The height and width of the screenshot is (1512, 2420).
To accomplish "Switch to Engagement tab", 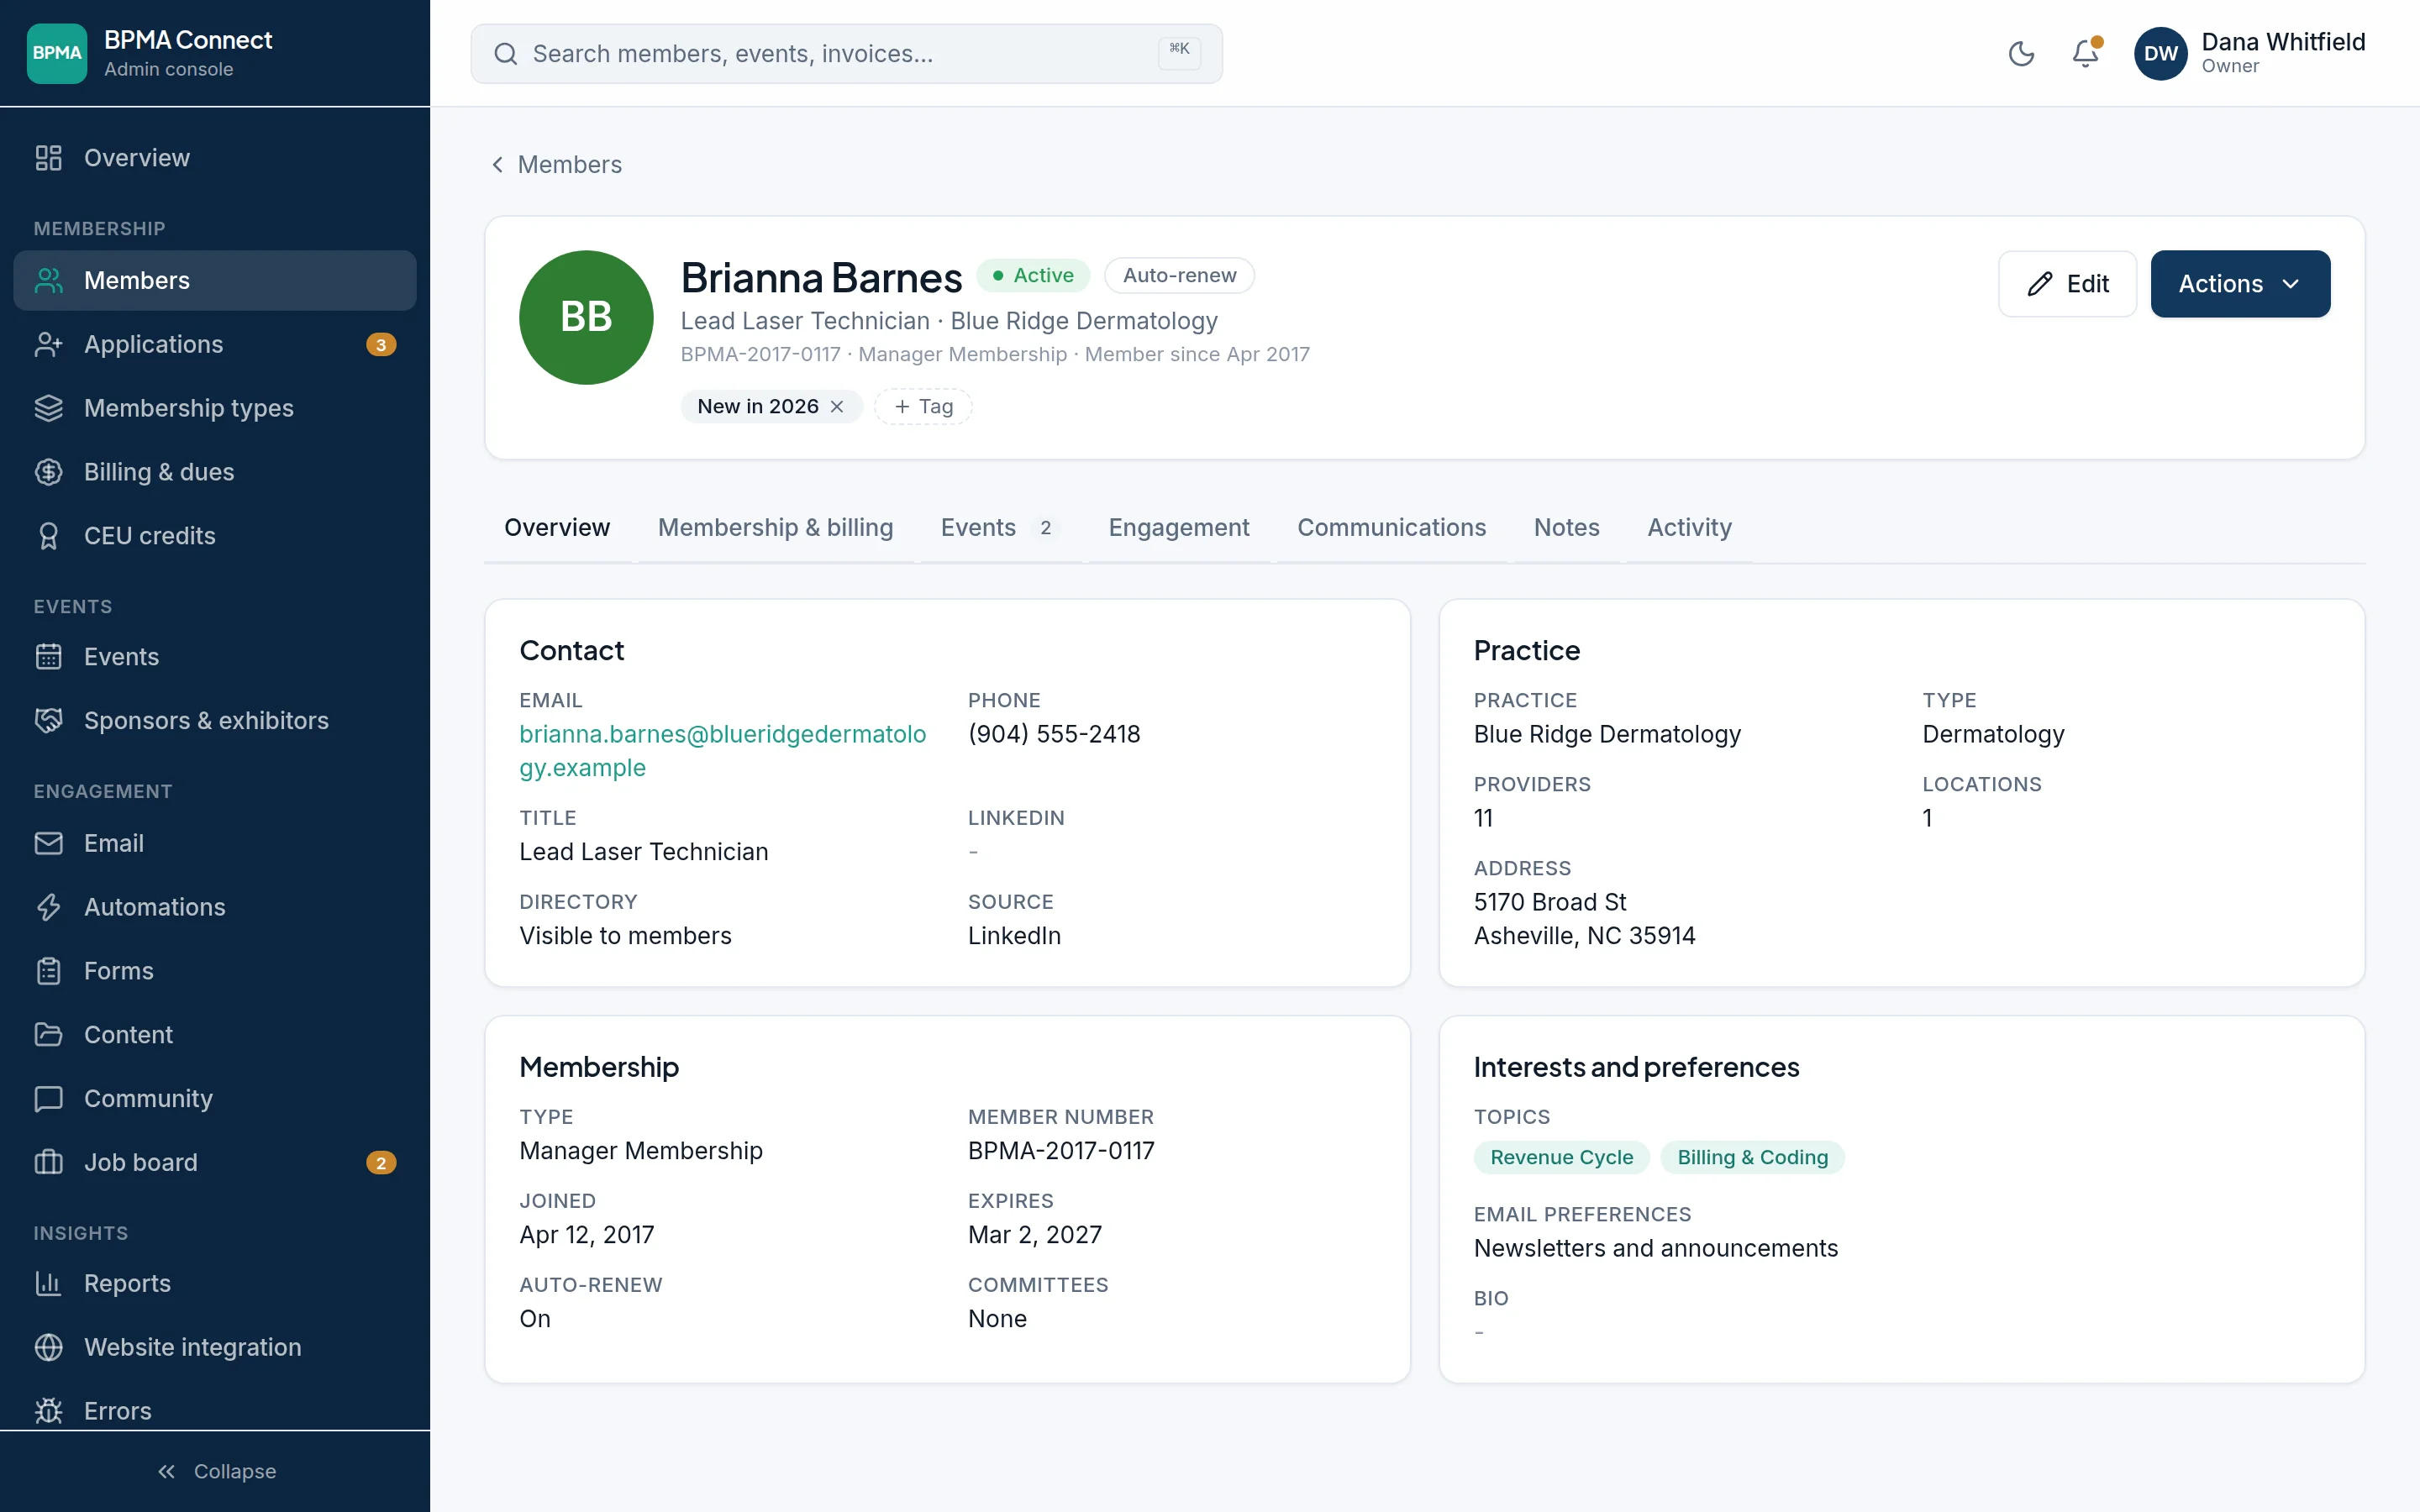I will 1179,528.
